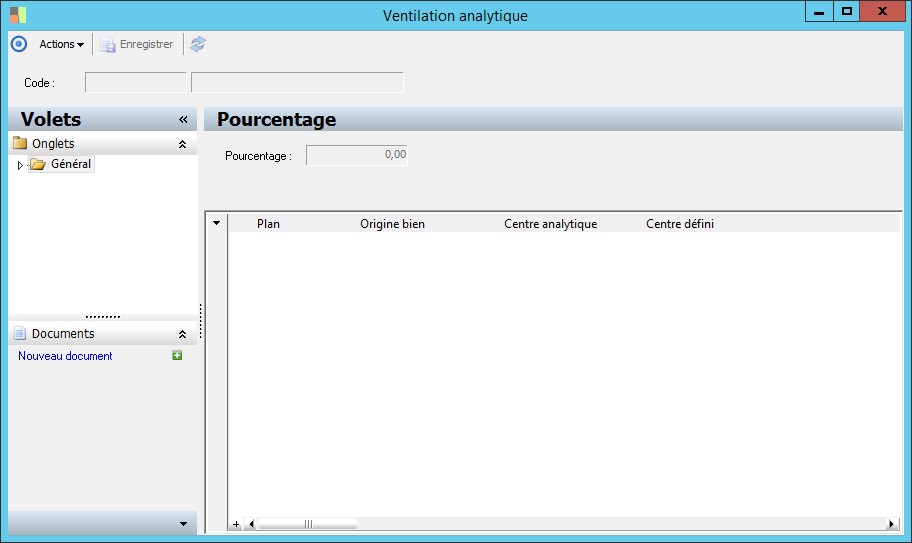
Task: Click the horizontal scrollbar right arrow
Action: [891, 524]
